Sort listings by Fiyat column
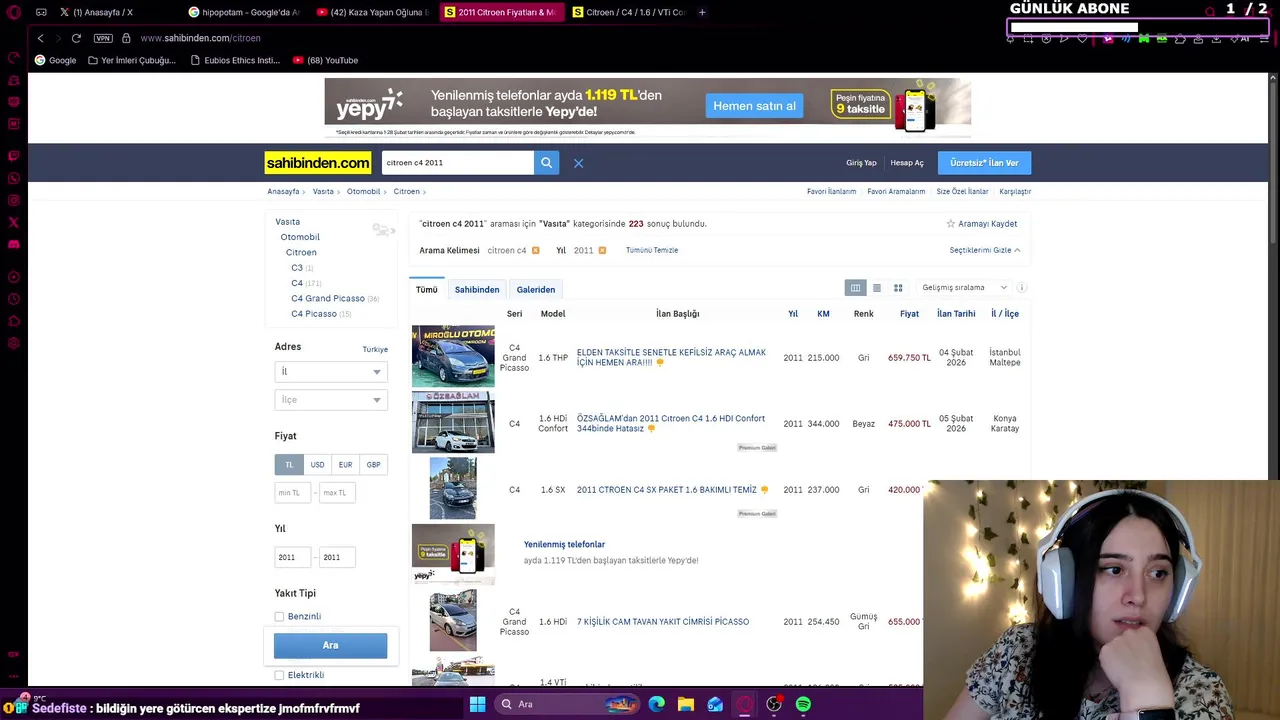The image size is (1280, 720). click(x=909, y=314)
